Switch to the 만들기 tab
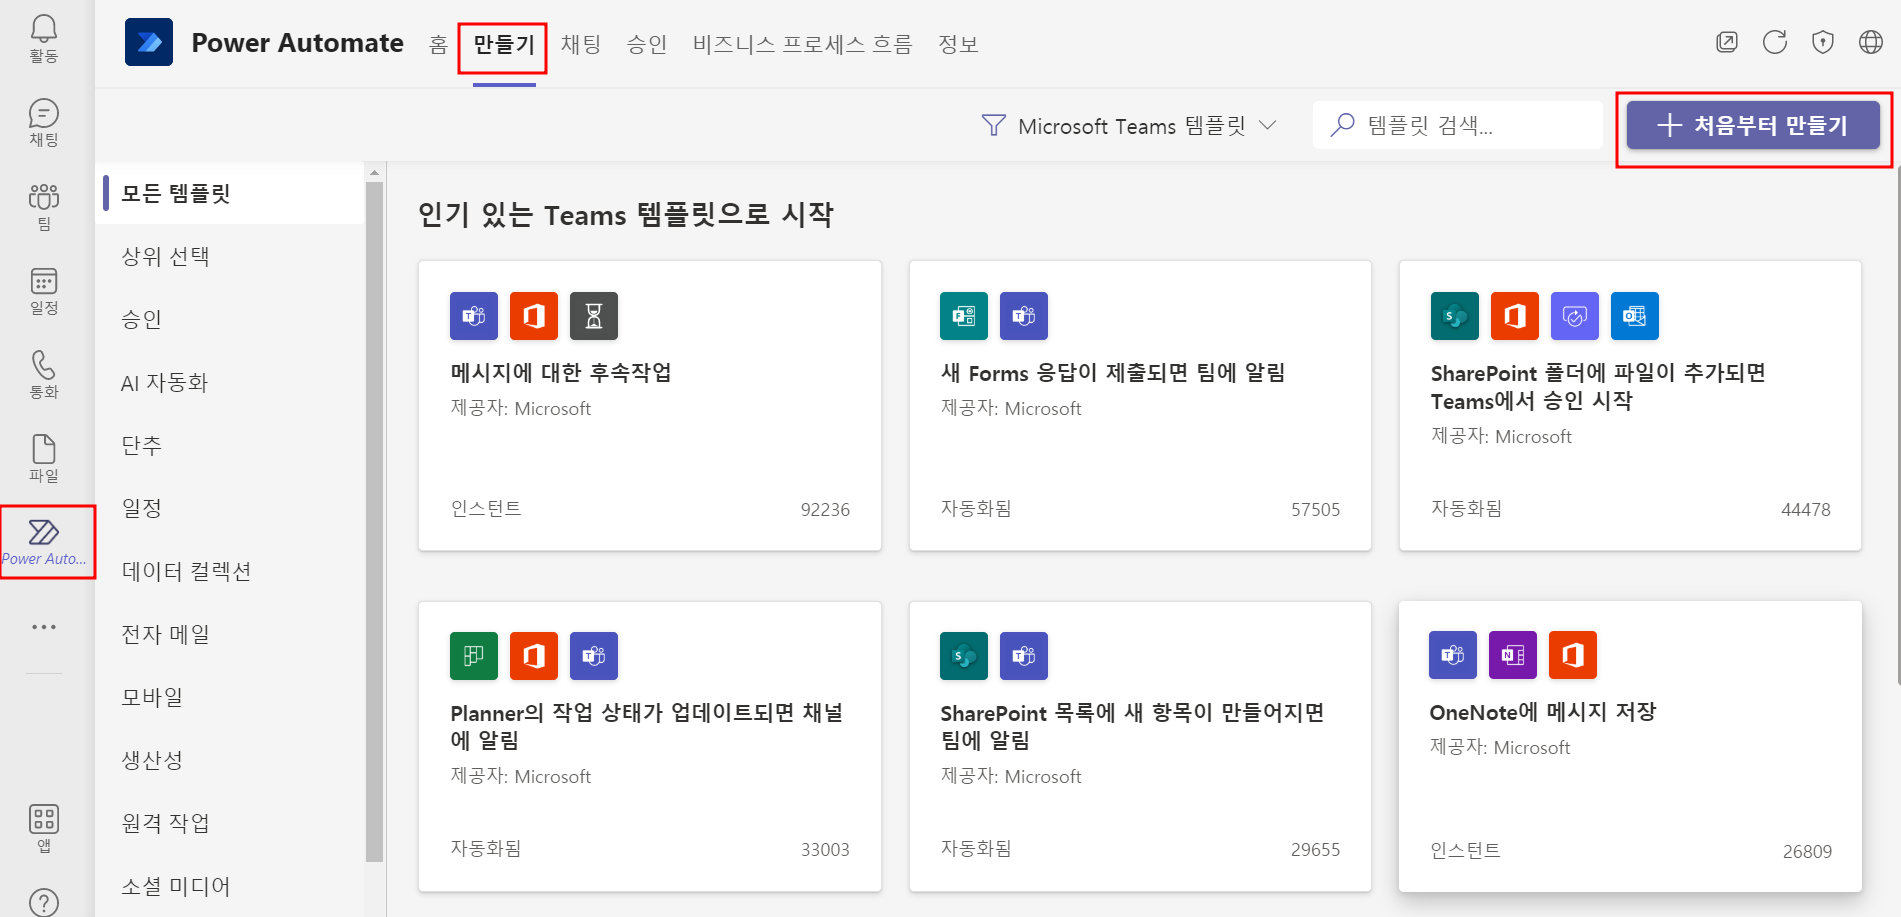Screen dimensions: 1901x917 (x=504, y=44)
